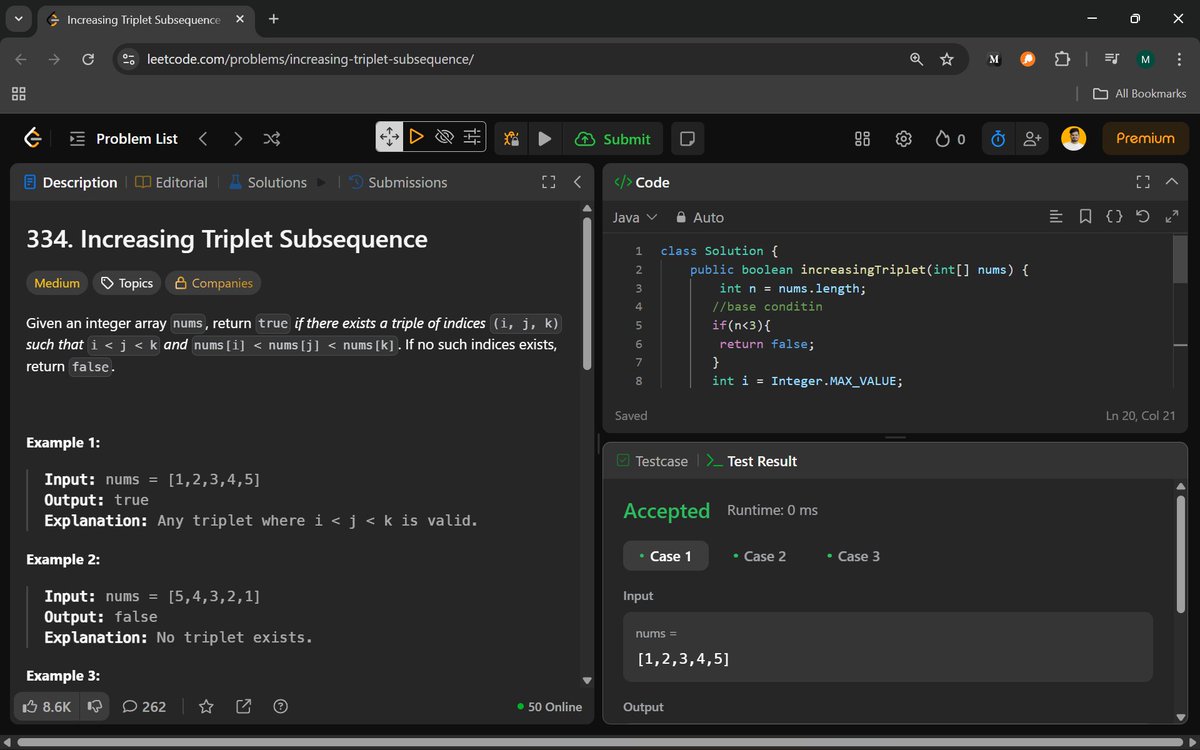
Task: Toggle the crossed-eye hide icon
Action: (445, 136)
